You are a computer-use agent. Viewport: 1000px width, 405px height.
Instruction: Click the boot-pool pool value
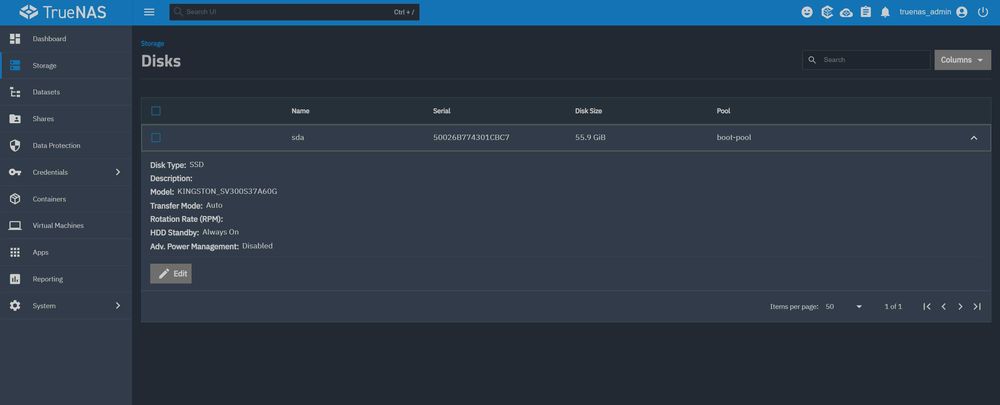(x=734, y=138)
